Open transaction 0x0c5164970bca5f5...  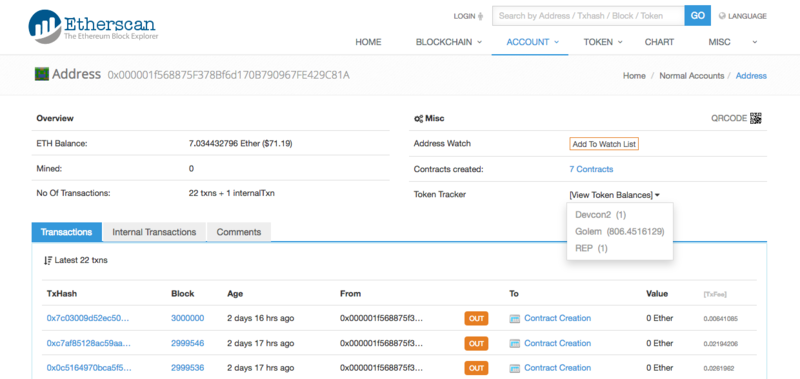pos(88,368)
